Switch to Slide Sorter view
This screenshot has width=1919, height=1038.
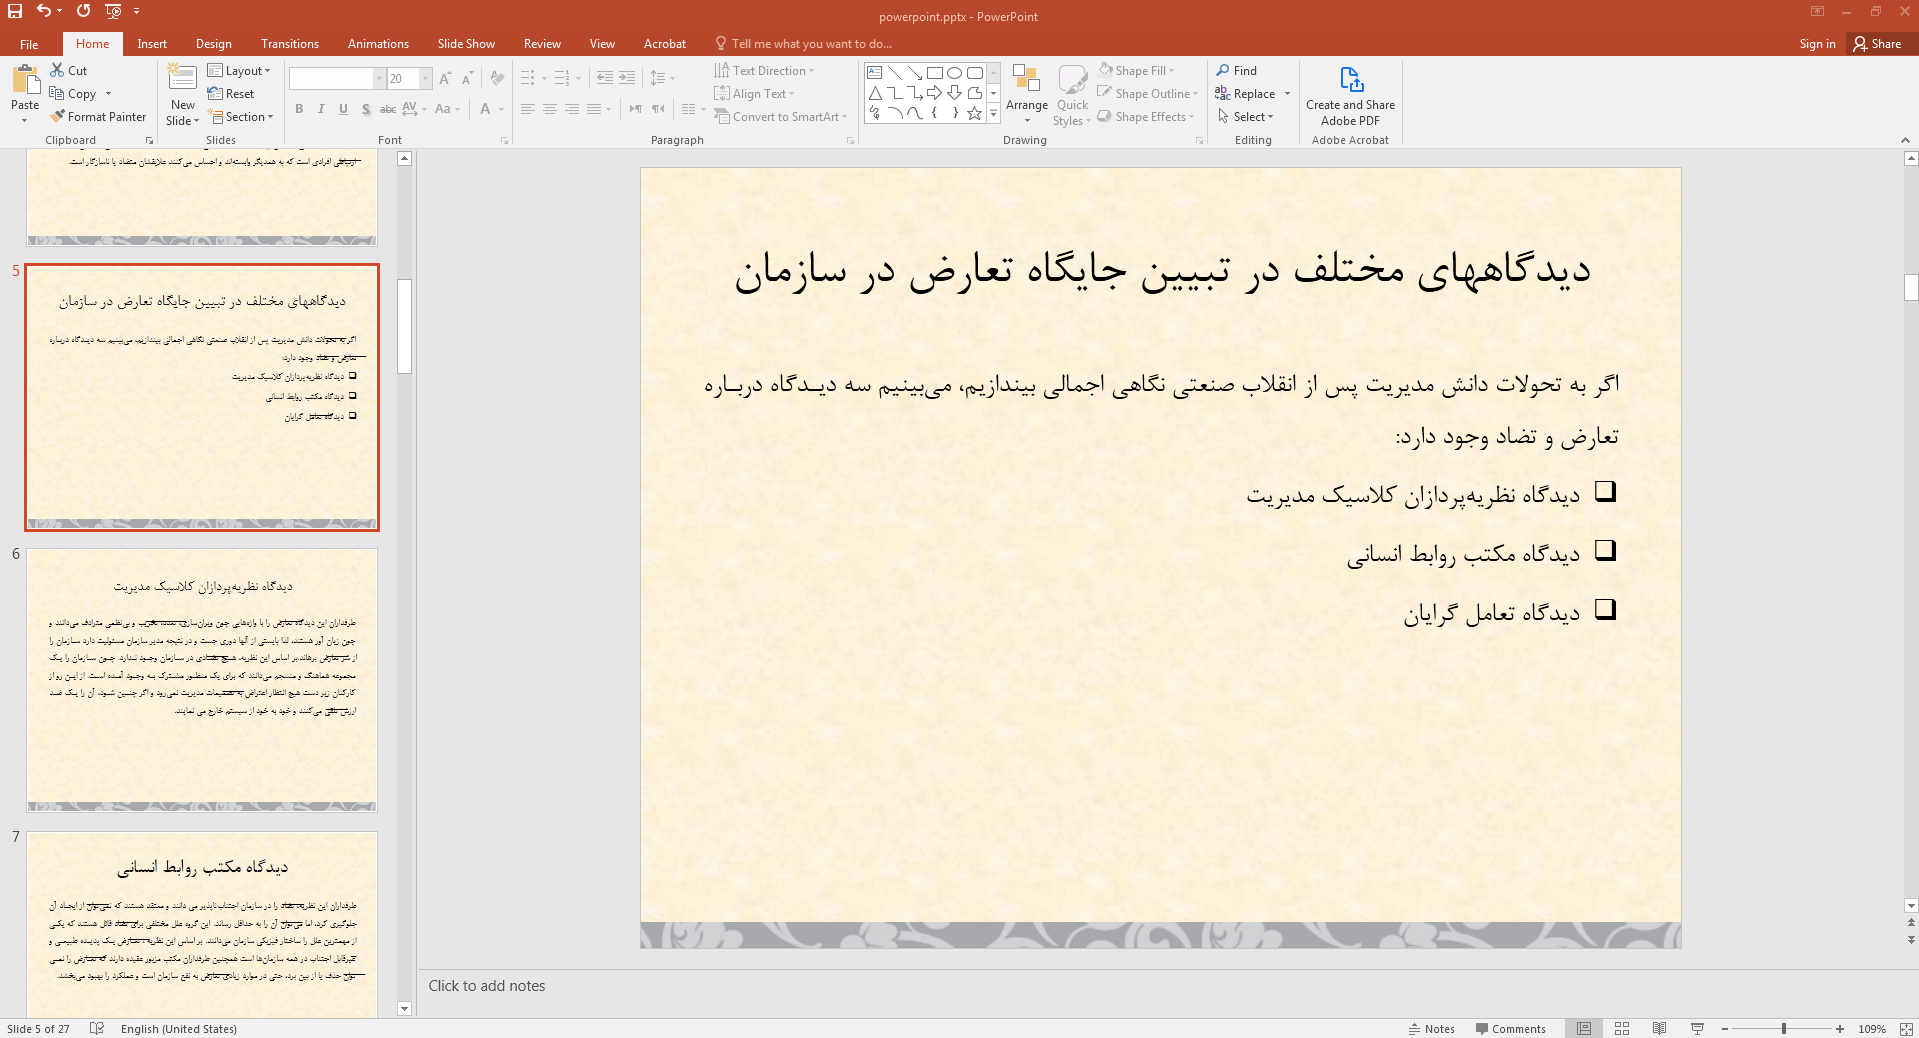[1622, 1029]
